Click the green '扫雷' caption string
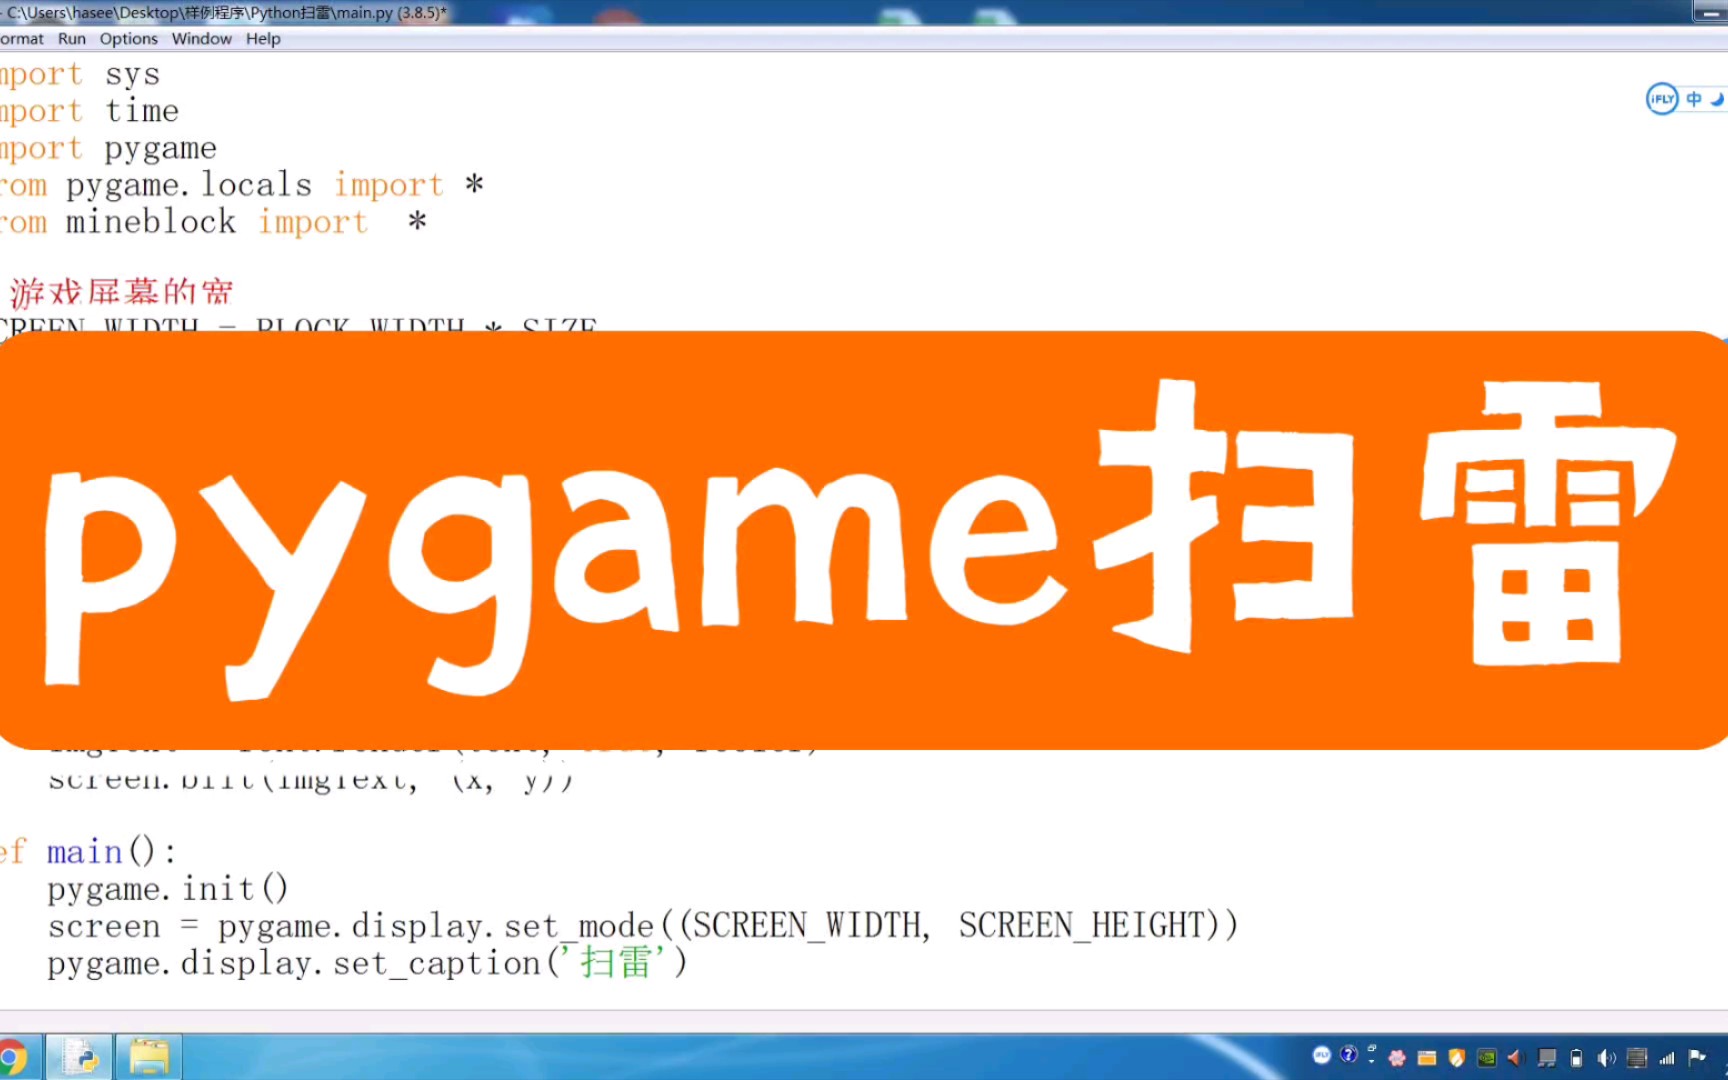Screen dimensions: 1728x1080 (612, 963)
